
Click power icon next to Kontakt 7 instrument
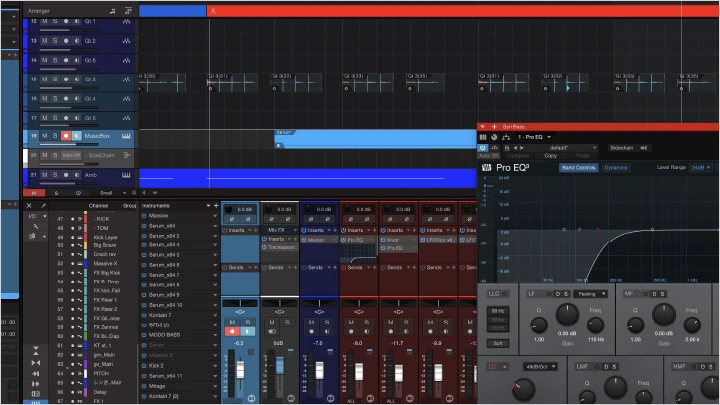click(144, 315)
